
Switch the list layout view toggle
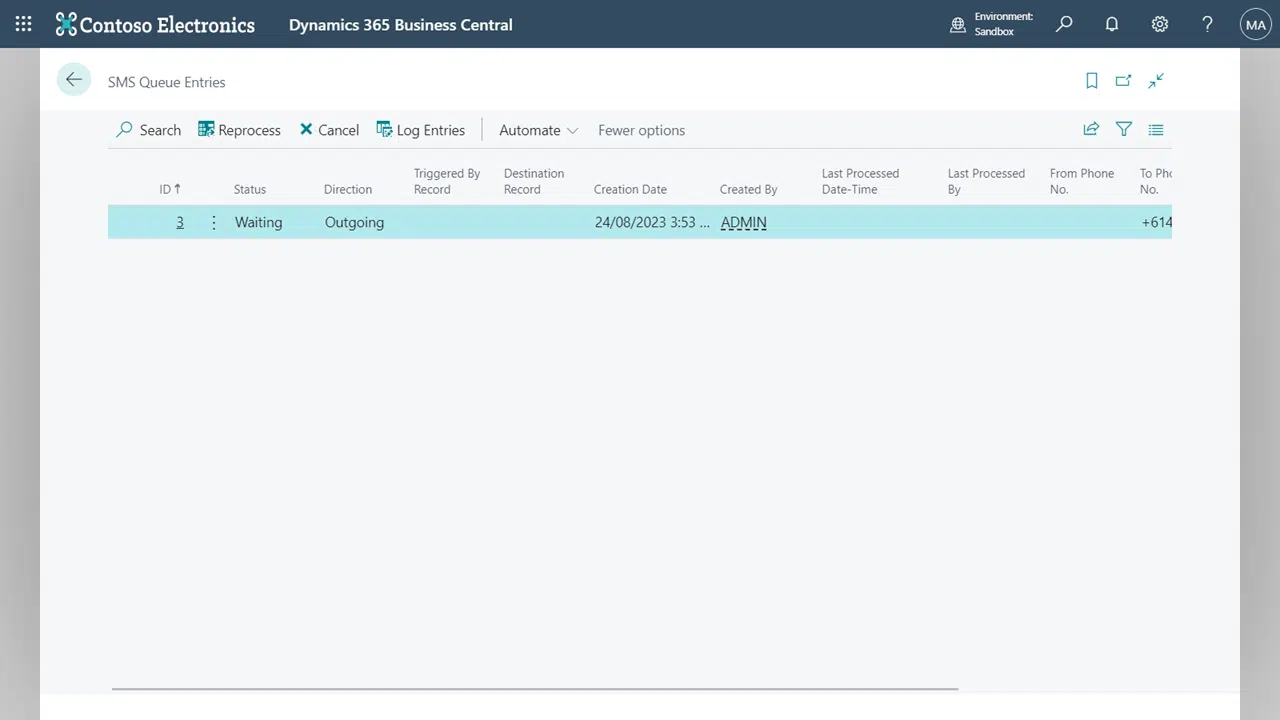1156,129
